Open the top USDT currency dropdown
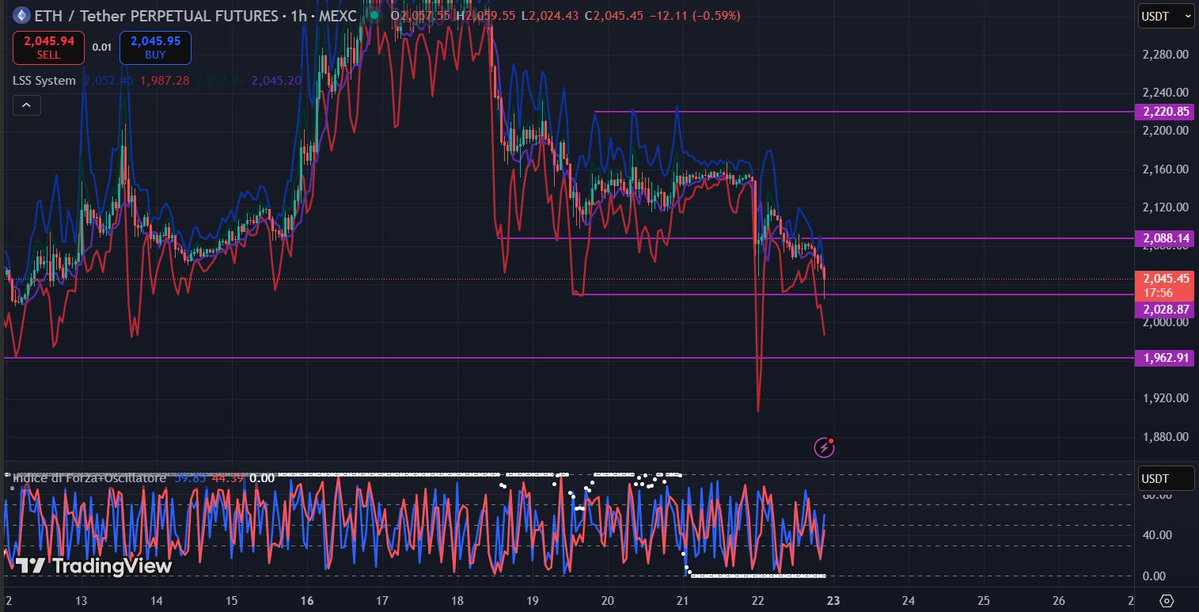 [1165, 16]
